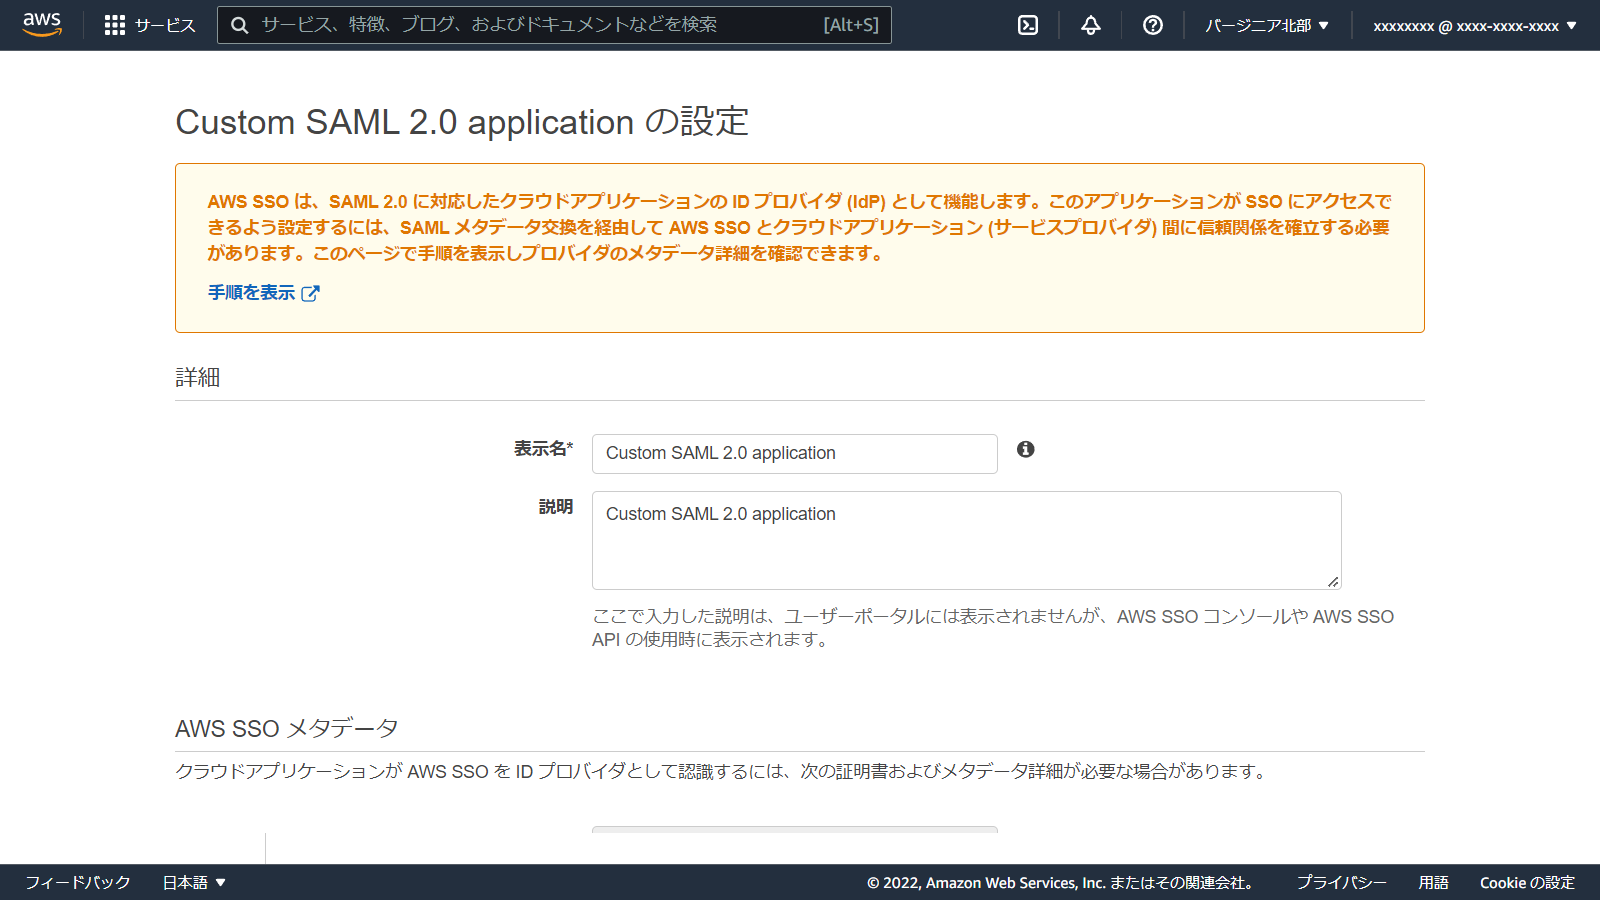Click the info icon beside 表示名
The height and width of the screenshot is (900, 1600).
(x=1025, y=452)
